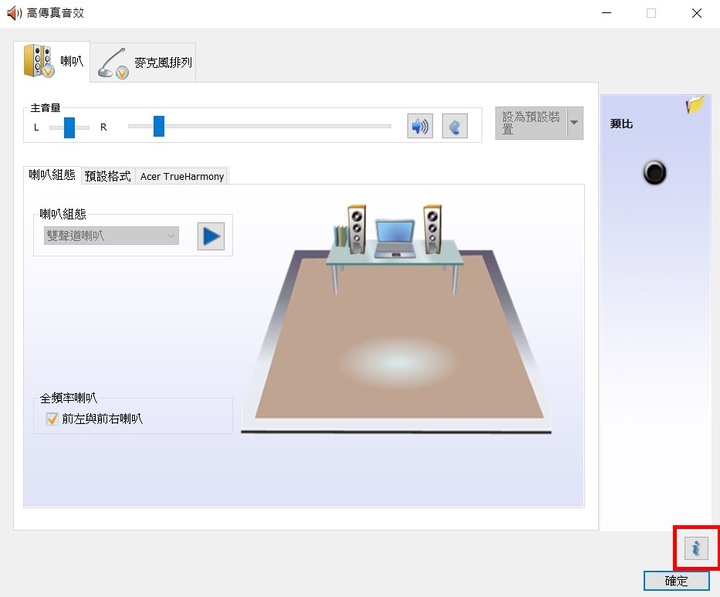Play the speaker test sound

click(x=211, y=237)
